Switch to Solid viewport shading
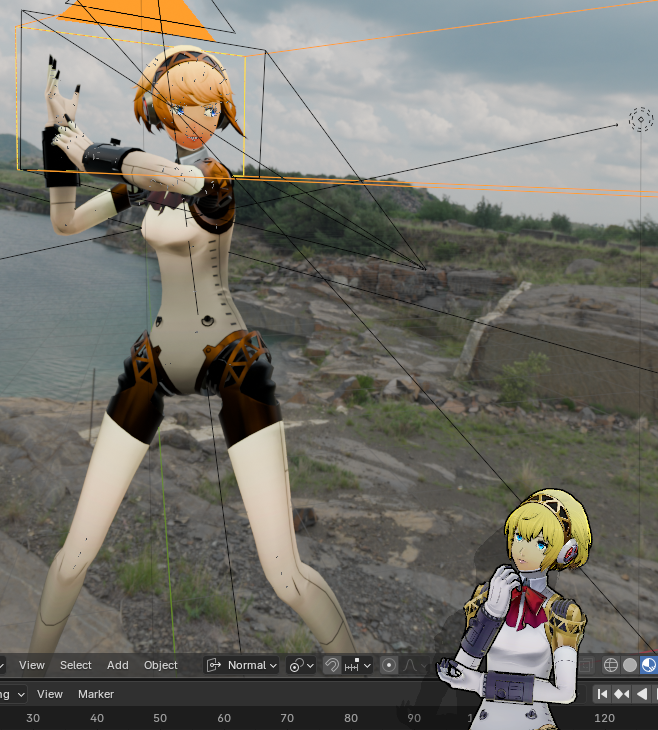Image resolution: width=658 pixels, height=730 pixels. click(x=630, y=665)
